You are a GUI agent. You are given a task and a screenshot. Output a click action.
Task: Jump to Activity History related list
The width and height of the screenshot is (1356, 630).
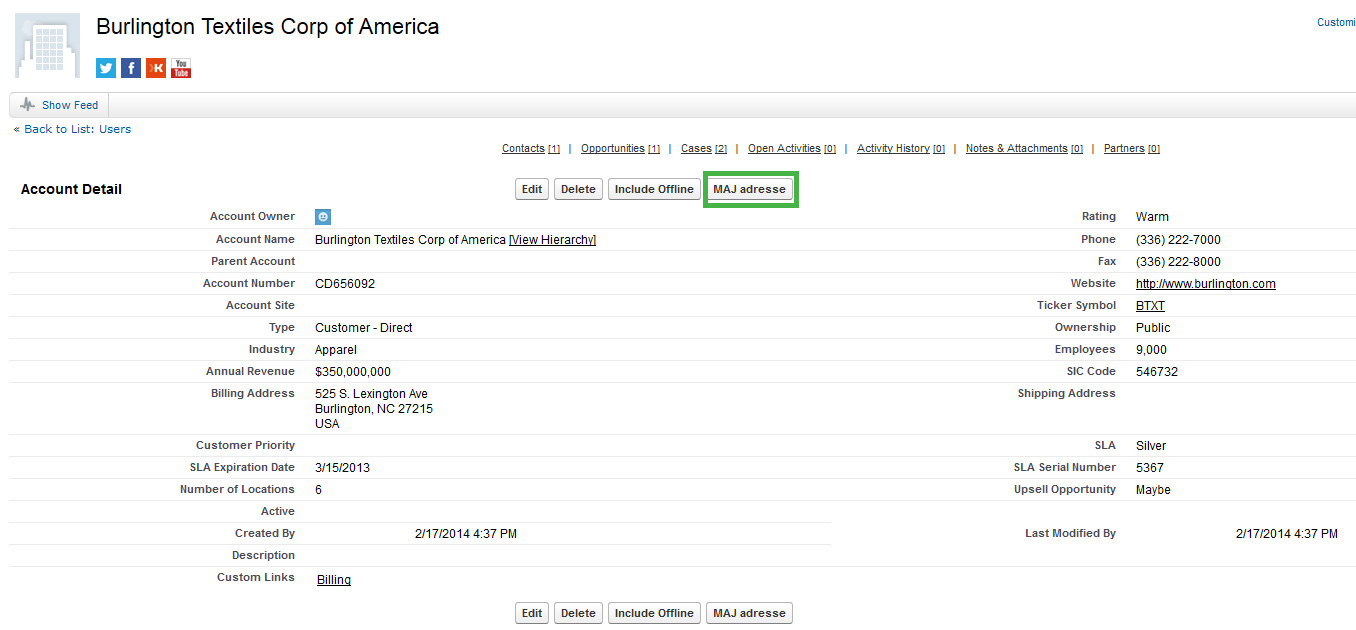(901, 148)
